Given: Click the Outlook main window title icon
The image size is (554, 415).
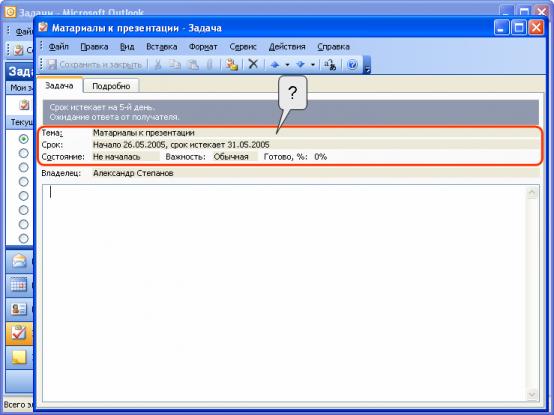Looking at the screenshot, I should pos(10,12).
